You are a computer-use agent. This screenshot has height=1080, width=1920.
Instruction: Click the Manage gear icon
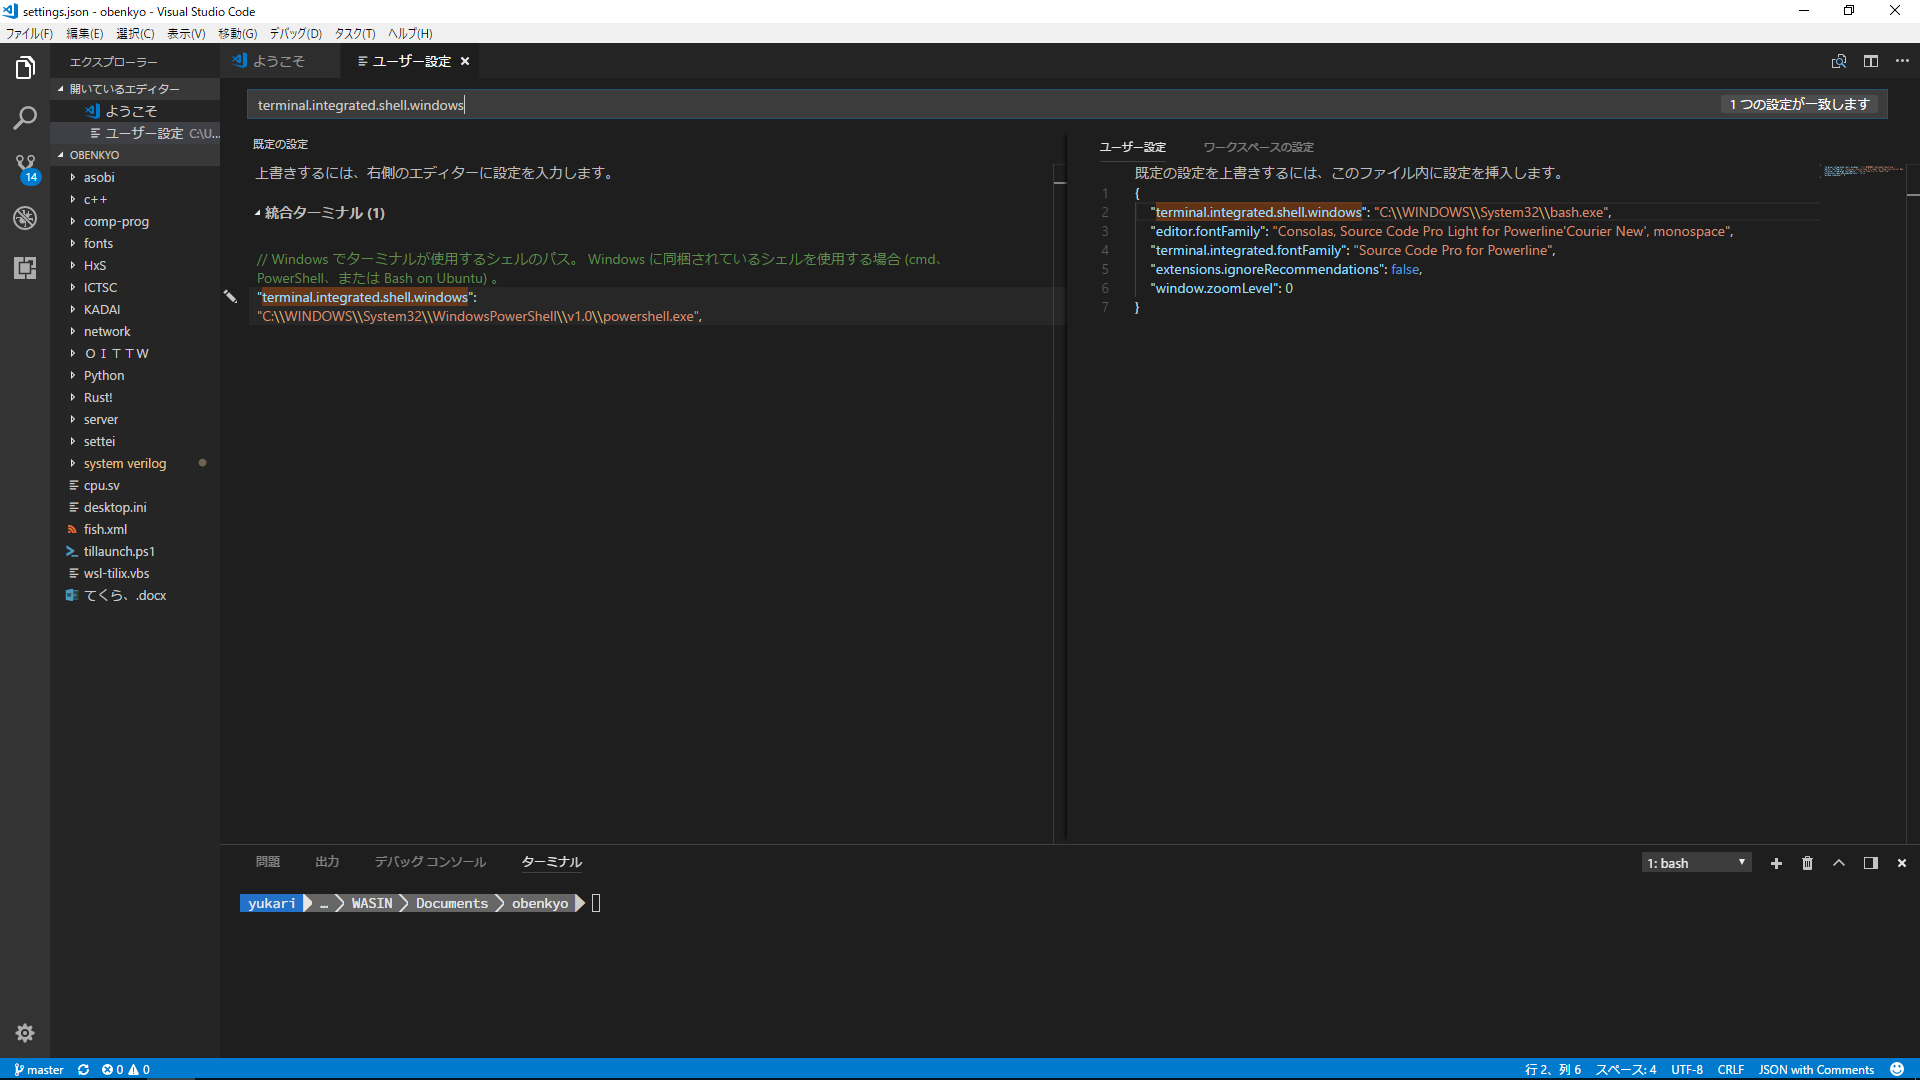tap(25, 1033)
